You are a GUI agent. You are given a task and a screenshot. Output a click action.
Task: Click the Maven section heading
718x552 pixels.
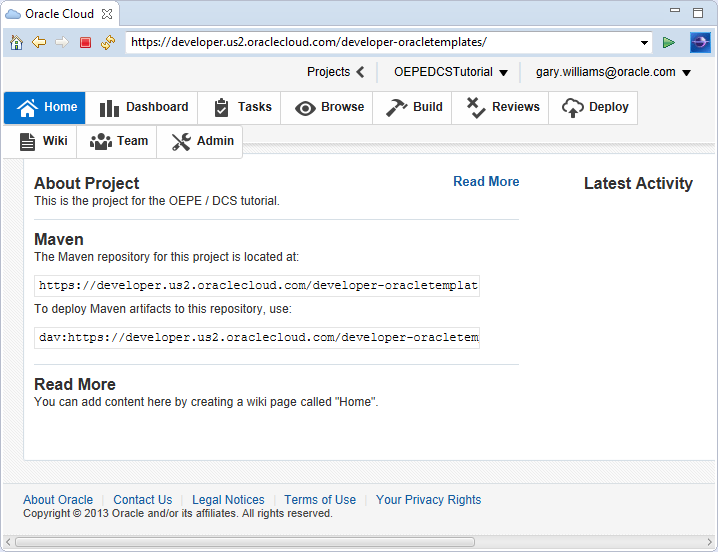tap(59, 240)
